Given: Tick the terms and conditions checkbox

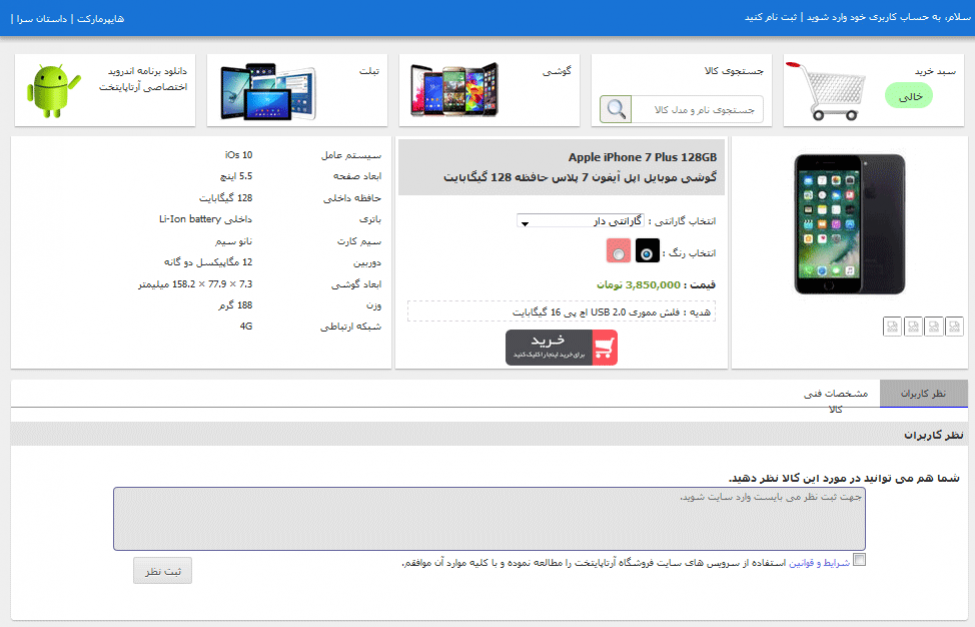Looking at the screenshot, I should (x=859, y=560).
